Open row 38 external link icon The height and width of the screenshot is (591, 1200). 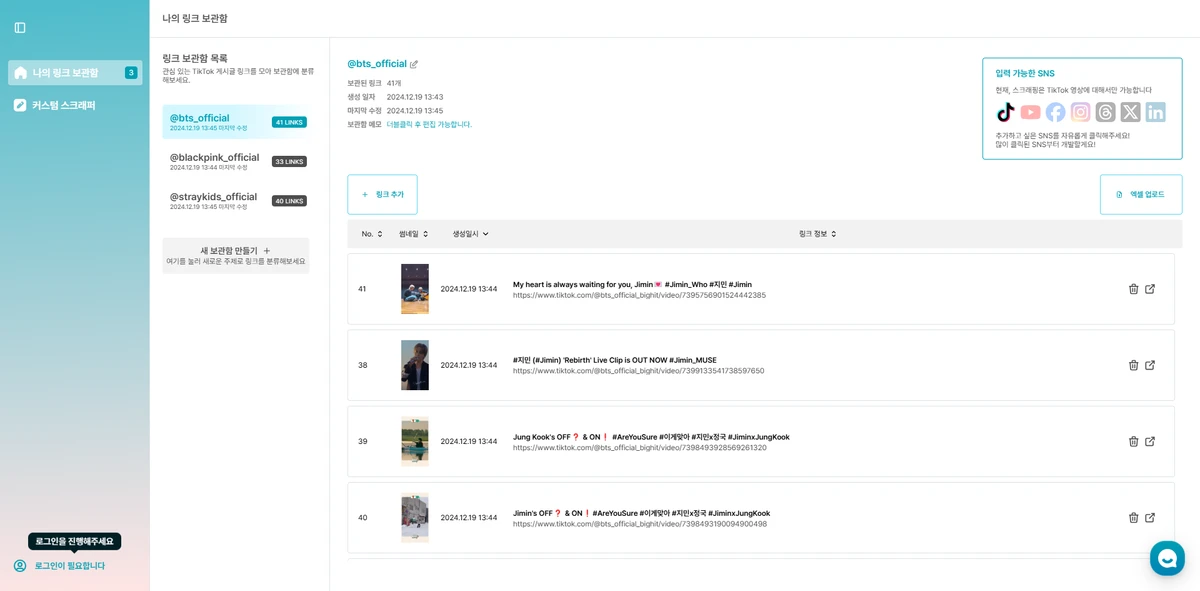[x=1150, y=365]
